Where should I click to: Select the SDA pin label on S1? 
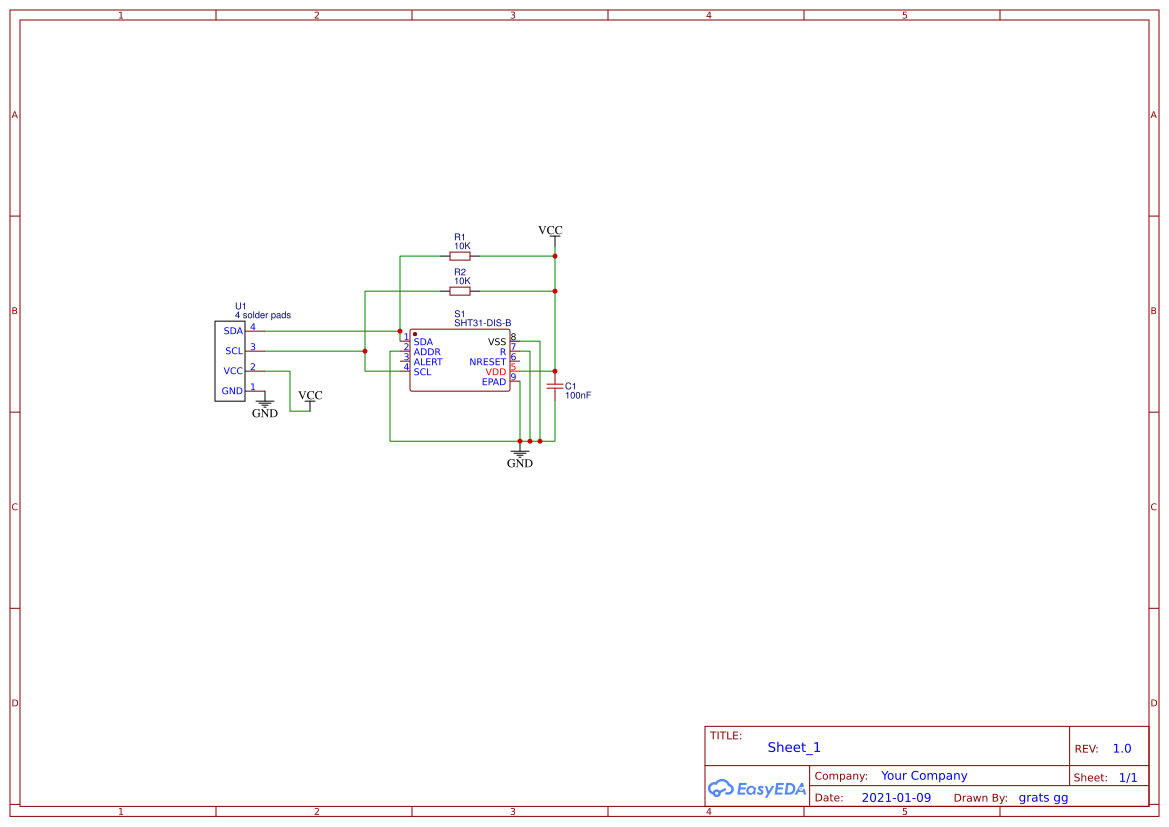coord(424,340)
